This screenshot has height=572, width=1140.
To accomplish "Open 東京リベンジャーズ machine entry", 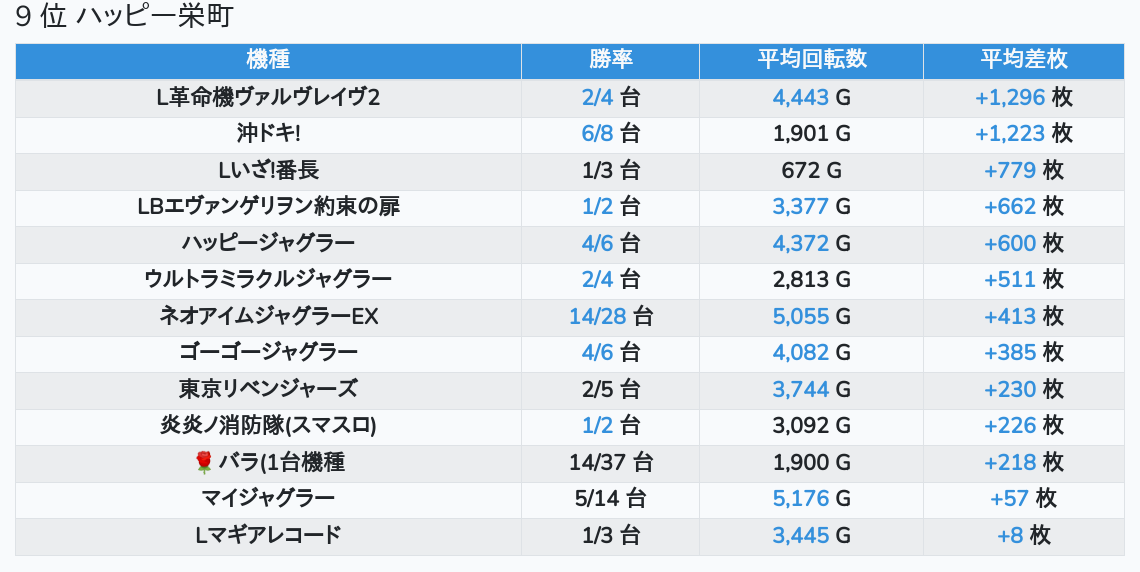I will pos(268,389).
